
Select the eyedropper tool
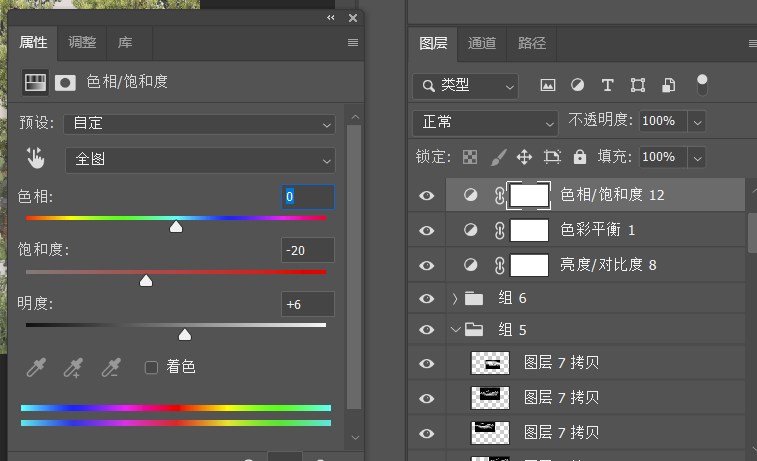tap(36, 368)
